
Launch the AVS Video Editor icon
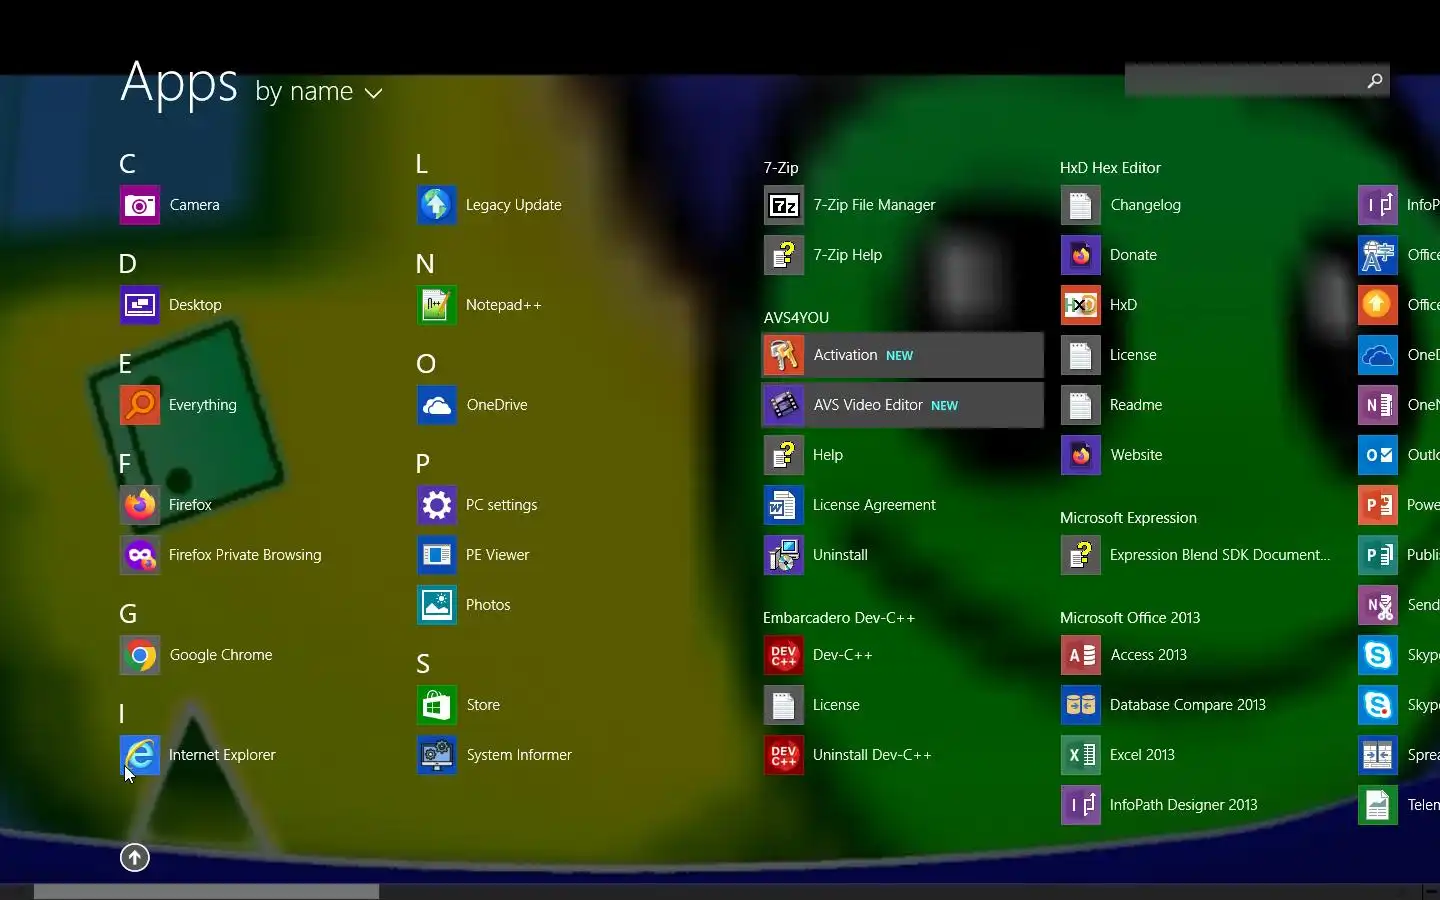coord(784,405)
